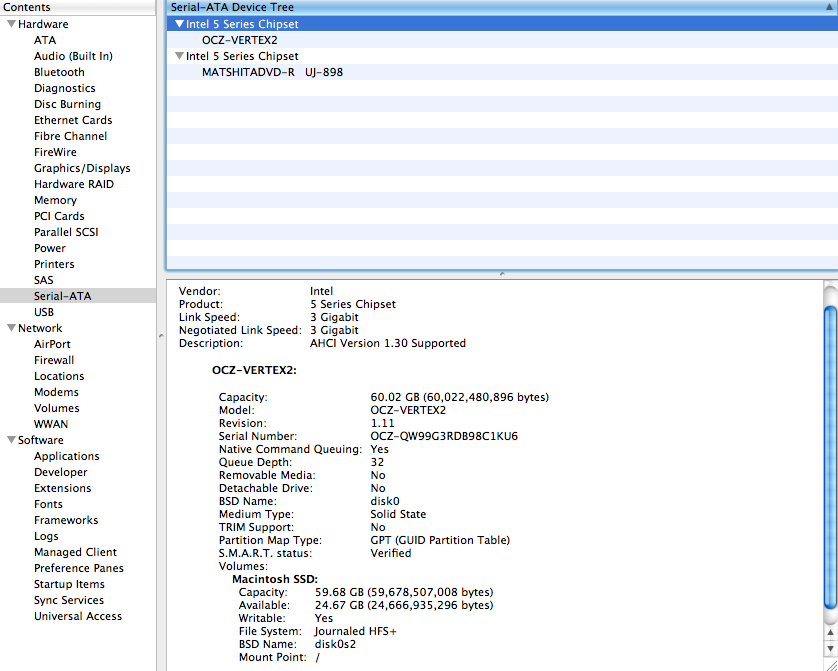Screen dimensions: 838x671
Task: Open Extensions section
Action: 63,488
